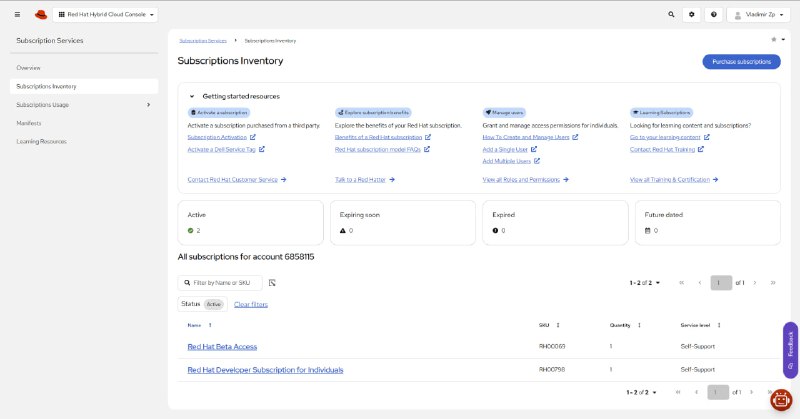The width and height of the screenshot is (800, 419).
Task: Click the Red Hat logo
Action: tap(41, 15)
